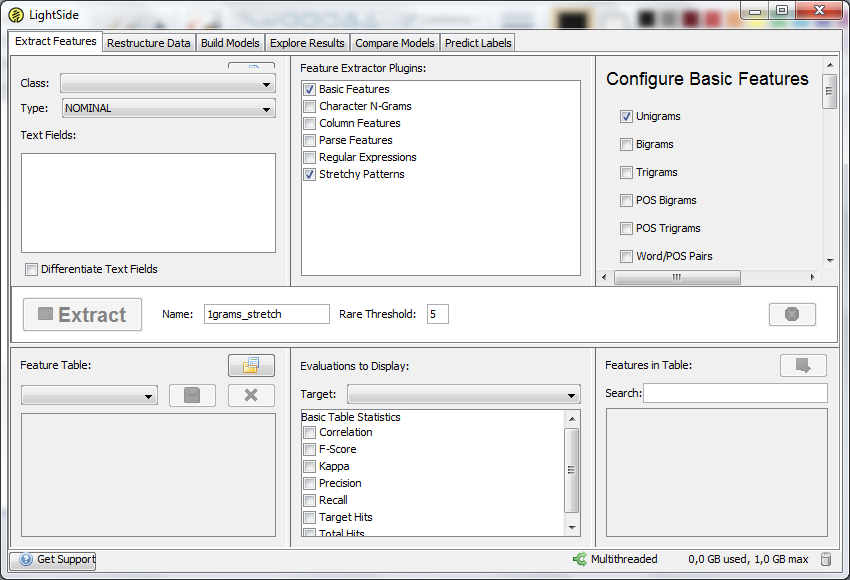Click the Search features input field

click(x=735, y=393)
